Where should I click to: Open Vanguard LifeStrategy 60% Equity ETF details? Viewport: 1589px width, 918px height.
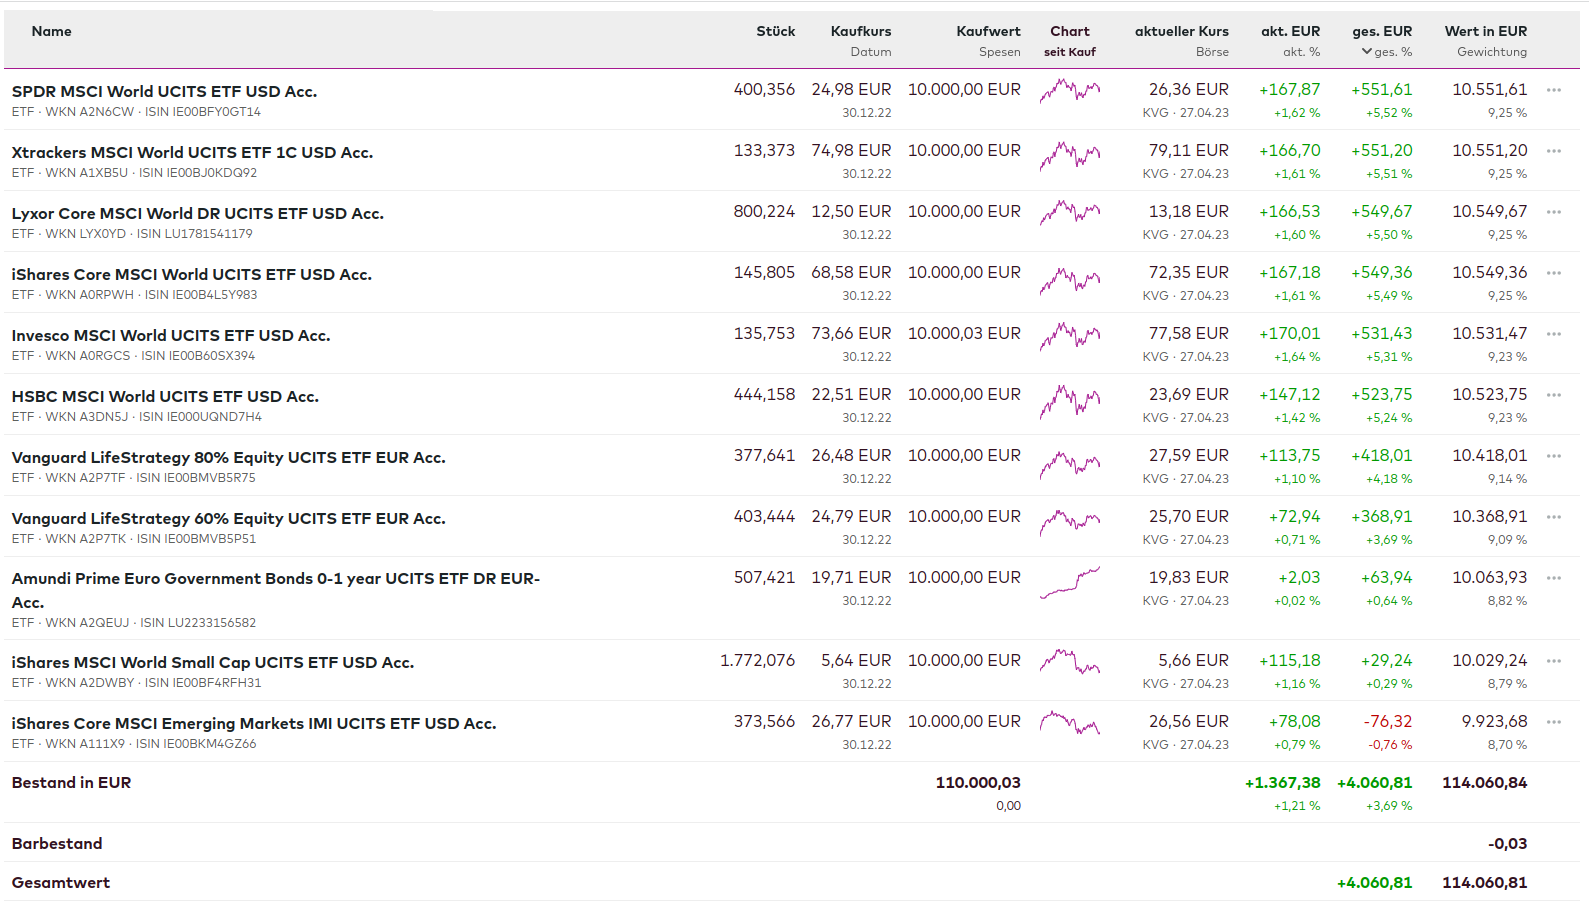click(228, 518)
